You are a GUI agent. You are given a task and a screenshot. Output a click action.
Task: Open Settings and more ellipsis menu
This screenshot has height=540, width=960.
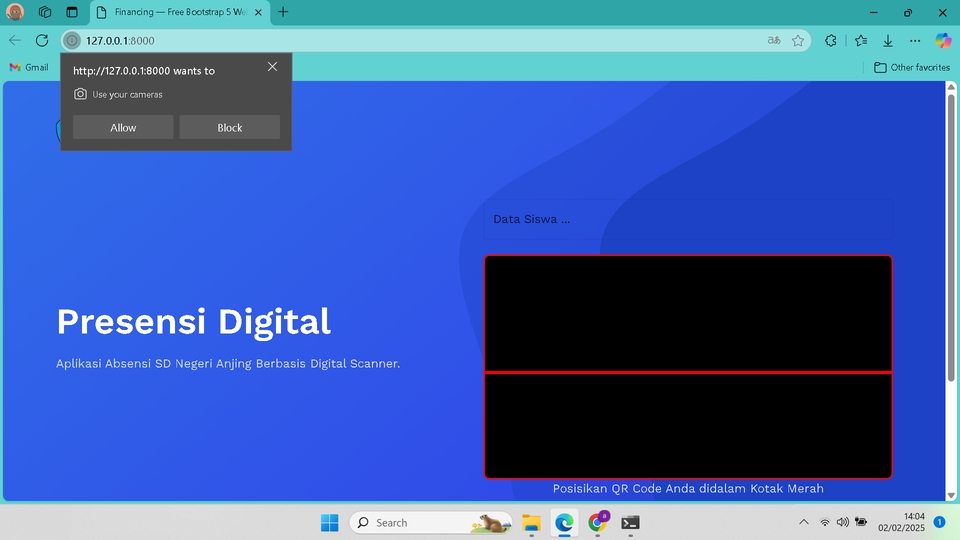915,40
